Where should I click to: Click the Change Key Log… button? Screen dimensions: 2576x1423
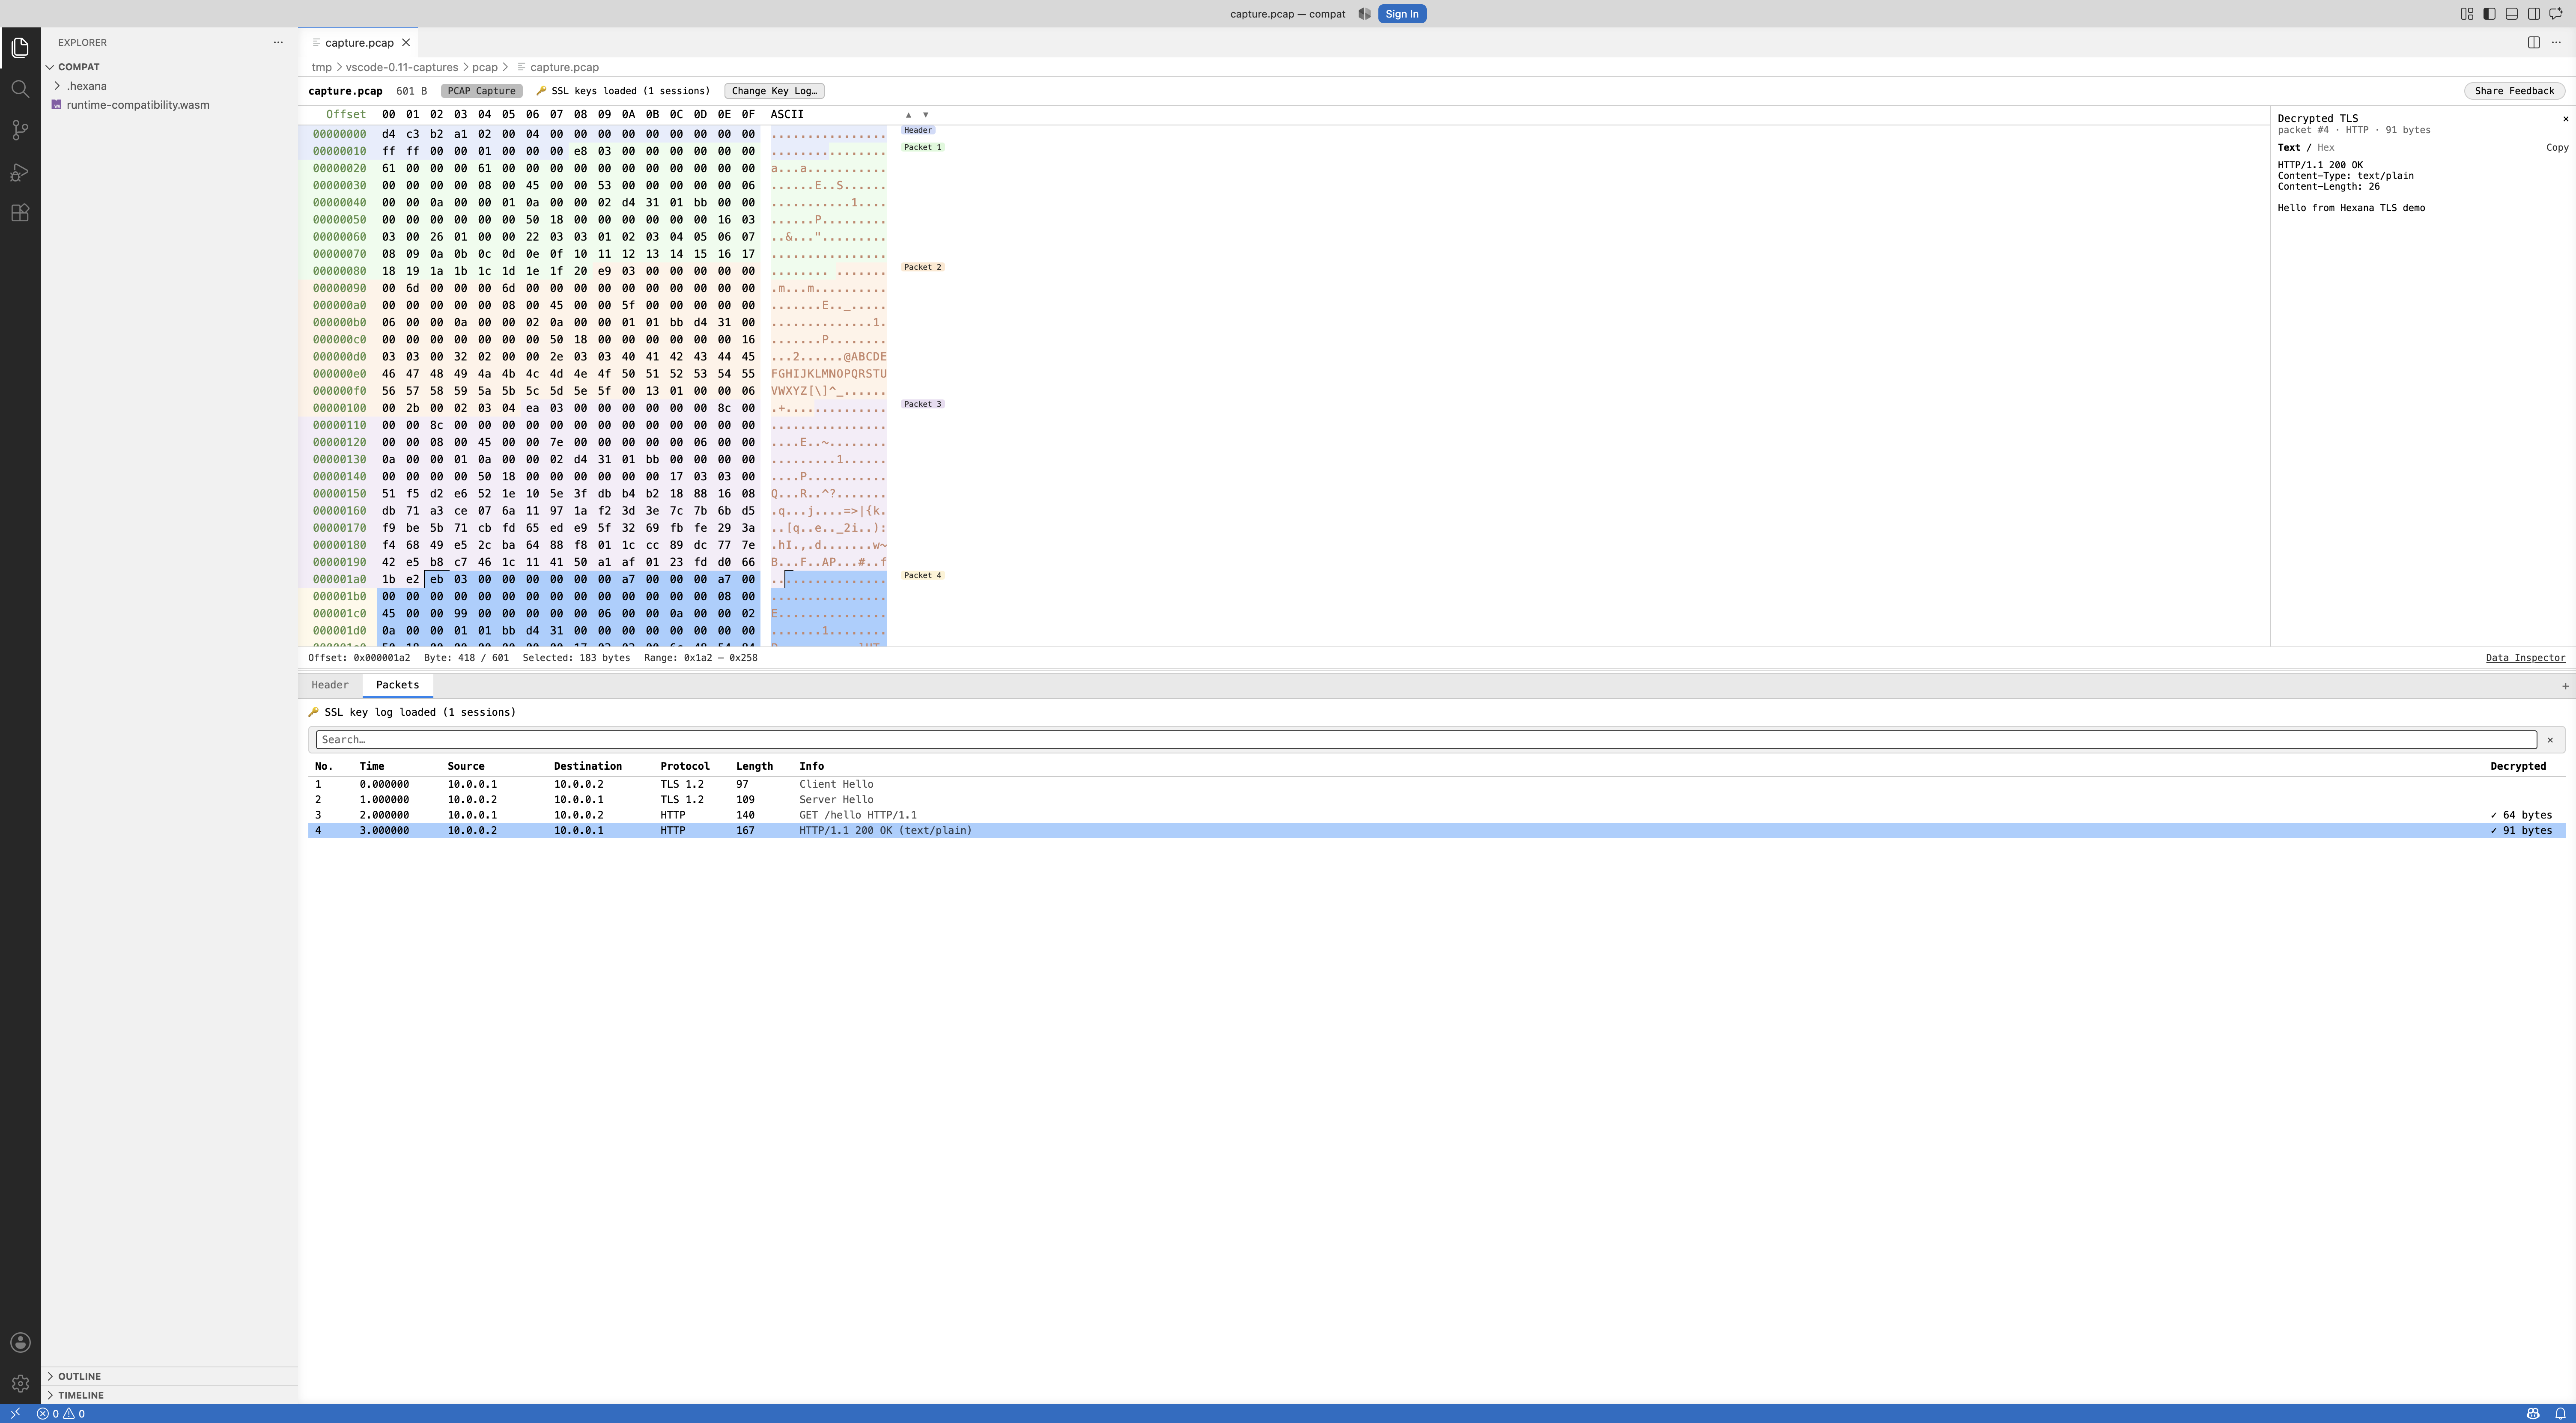pos(774,91)
